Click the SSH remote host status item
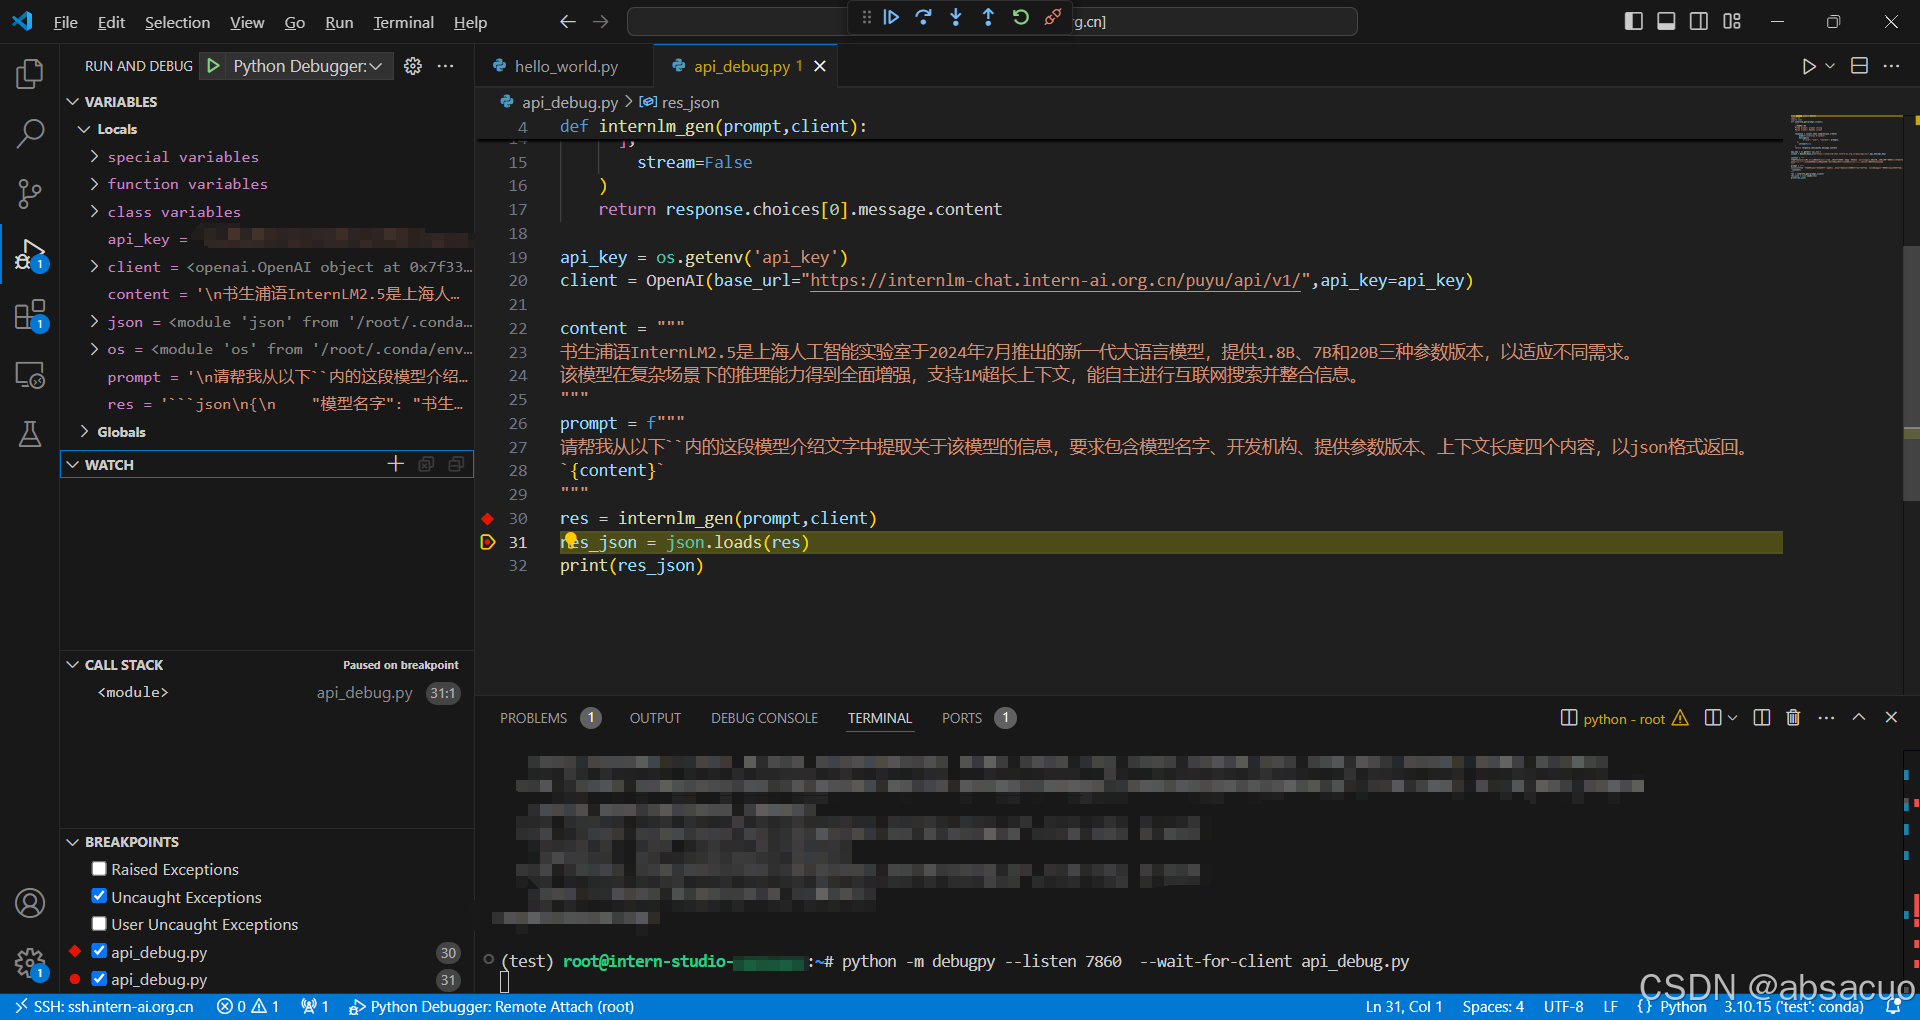 pyautogui.click(x=104, y=1007)
